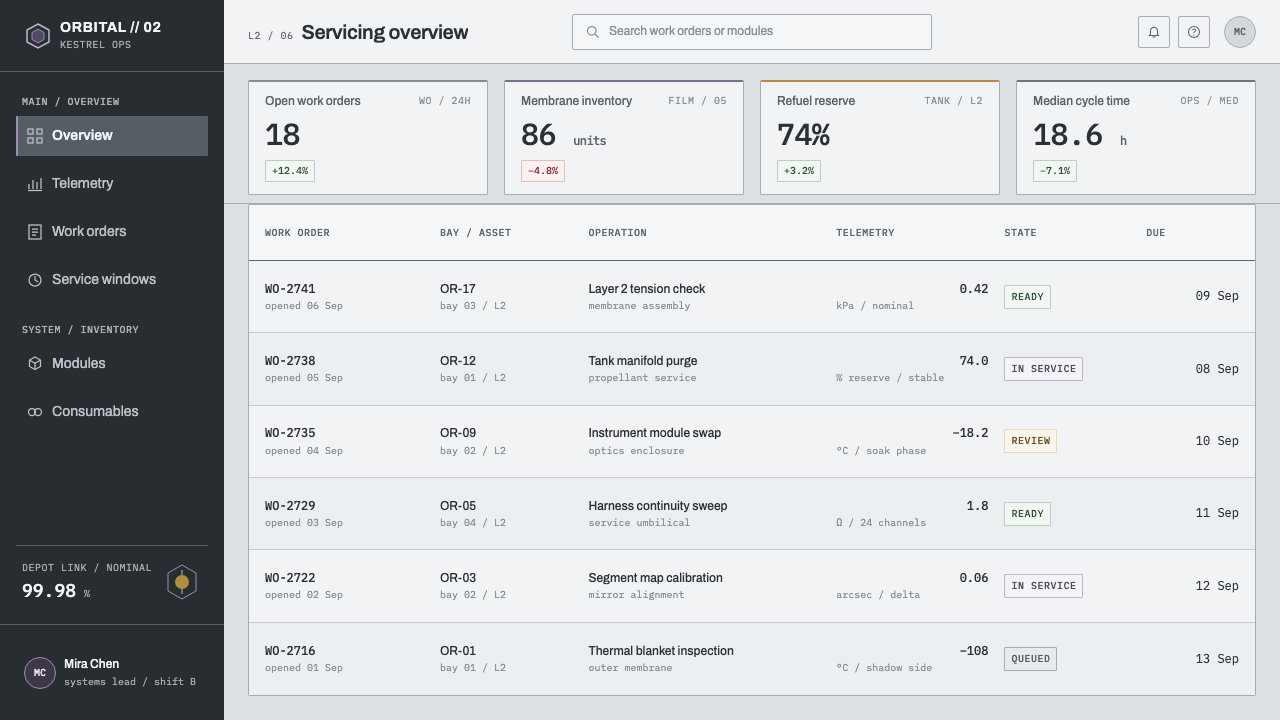Screen dimensions: 1280x720
Task: Click the Orbital hexagon logo icon
Action: 38,36
